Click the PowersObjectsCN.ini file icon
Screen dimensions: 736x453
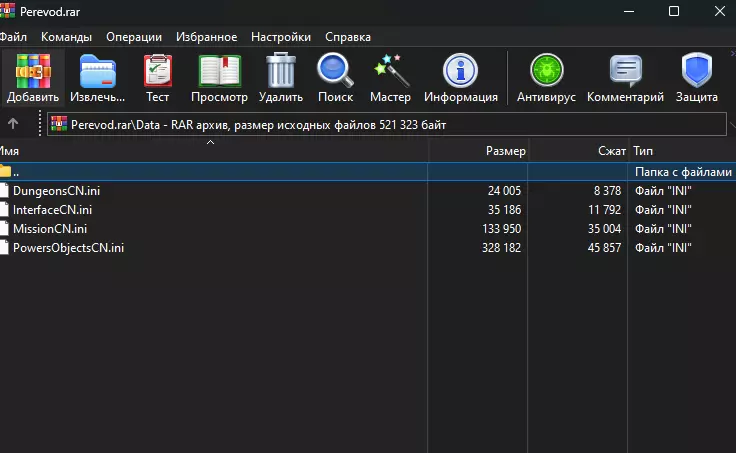point(4,247)
